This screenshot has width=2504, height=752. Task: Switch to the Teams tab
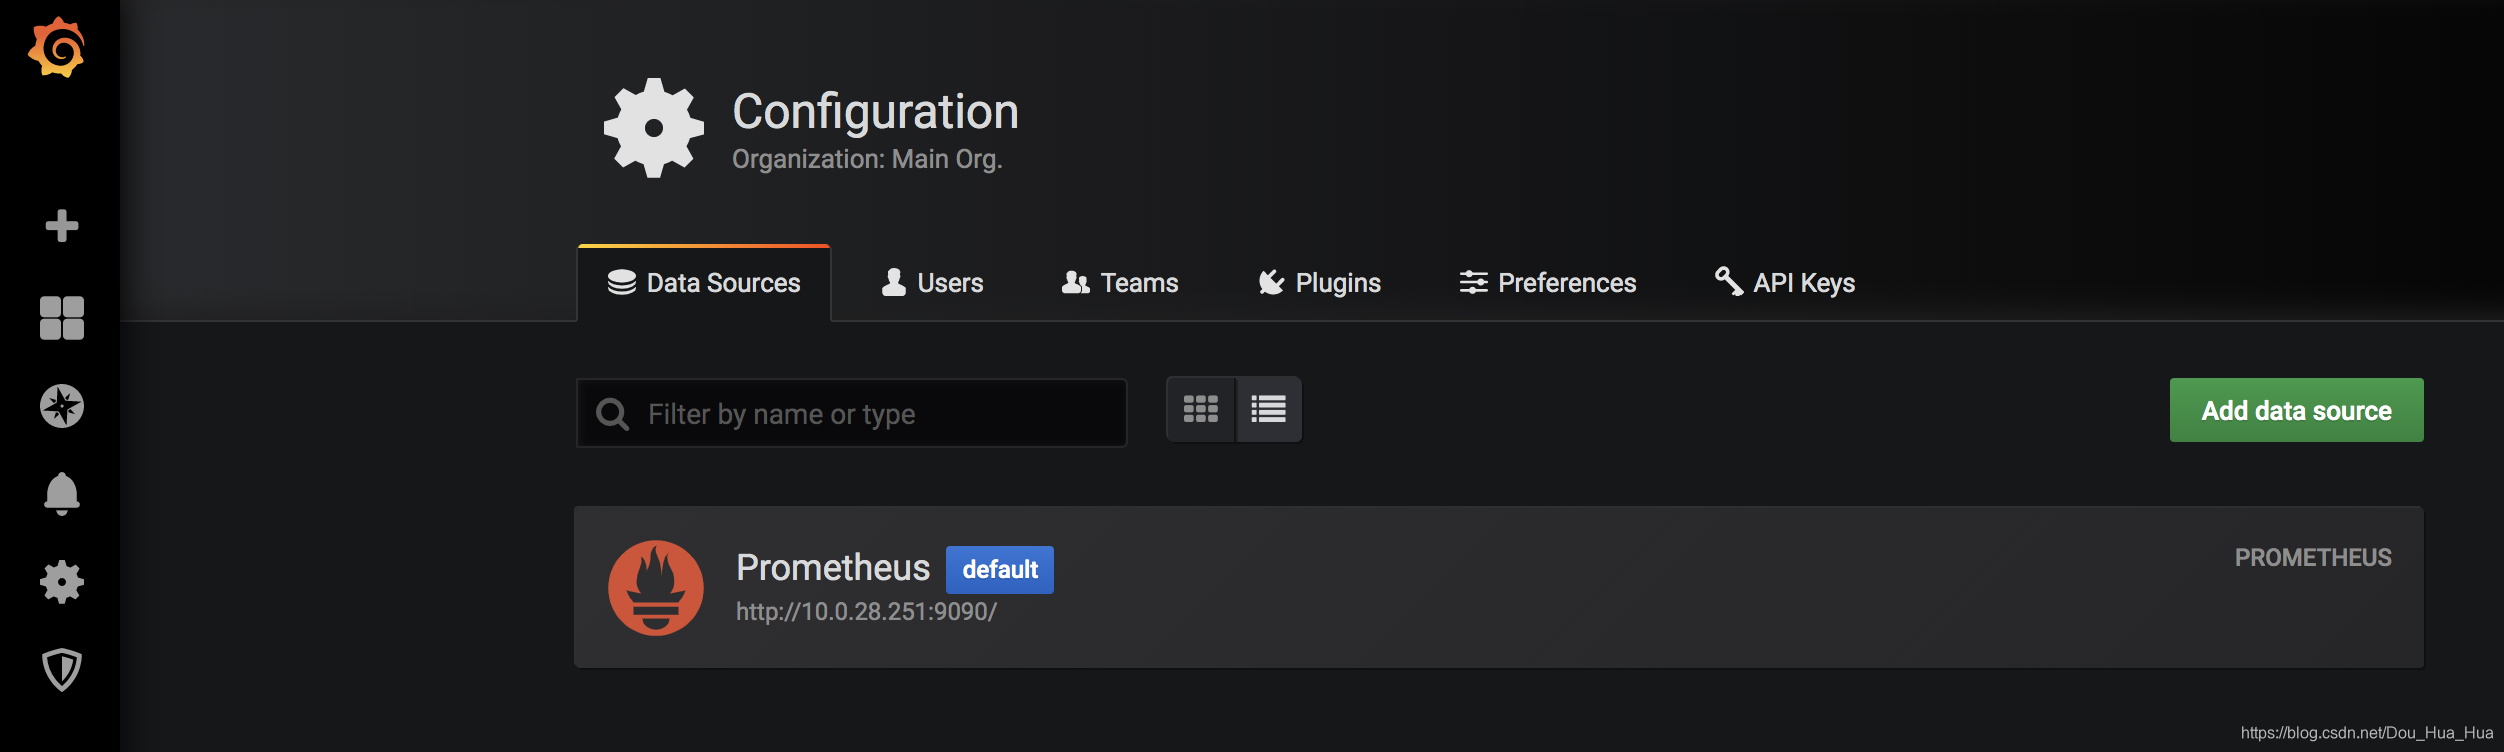point(1120,283)
